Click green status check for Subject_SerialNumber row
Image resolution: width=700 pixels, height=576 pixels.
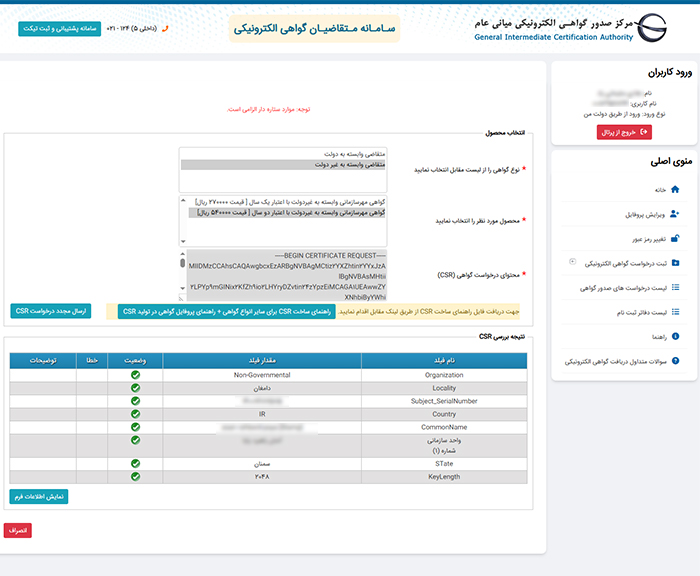pyautogui.click(x=136, y=401)
